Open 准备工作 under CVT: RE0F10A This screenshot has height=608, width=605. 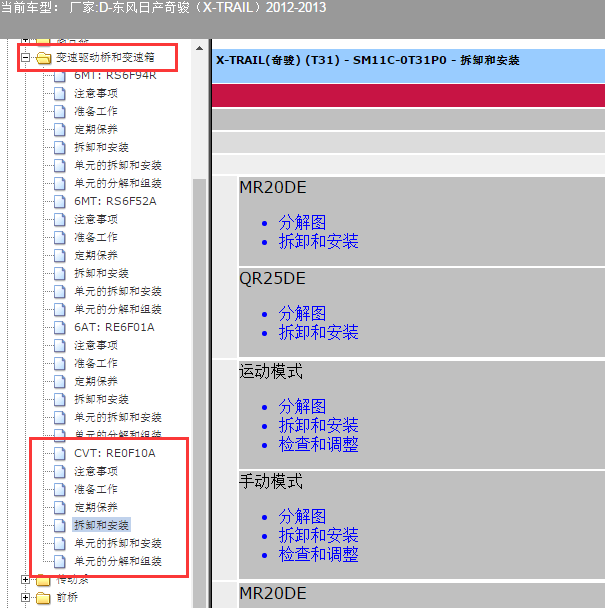point(96,489)
